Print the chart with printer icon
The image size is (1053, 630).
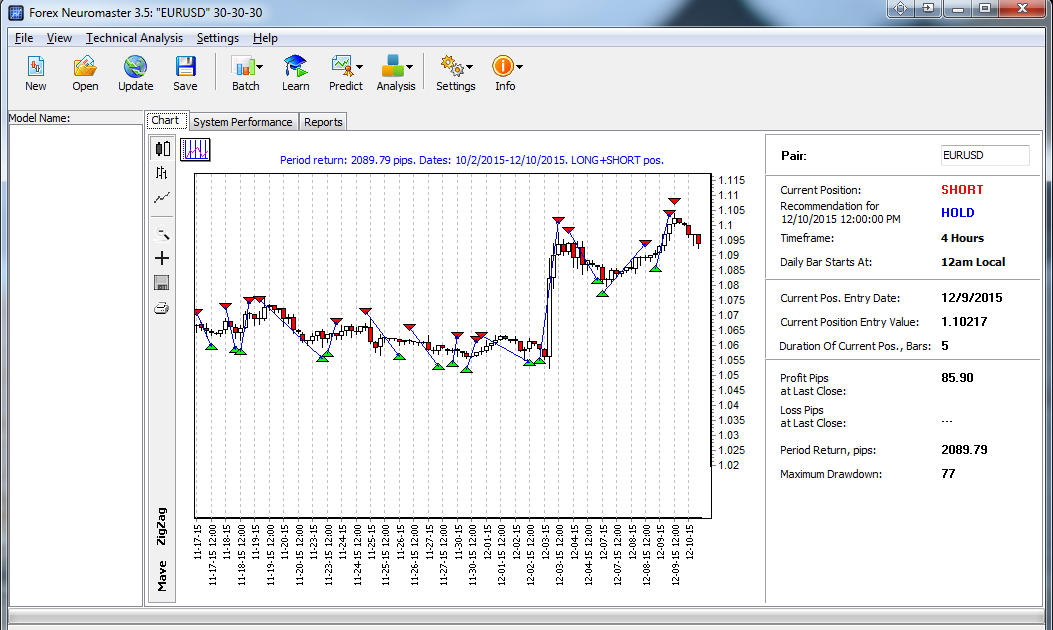(x=162, y=308)
